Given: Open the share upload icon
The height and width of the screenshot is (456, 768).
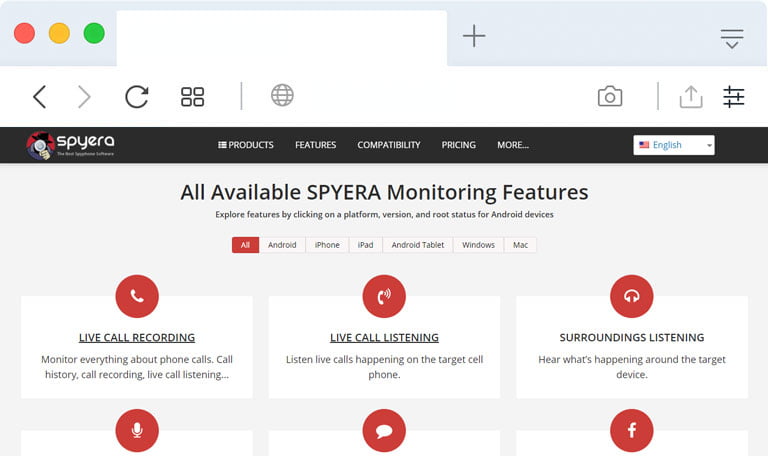Looking at the screenshot, I should pos(691,96).
